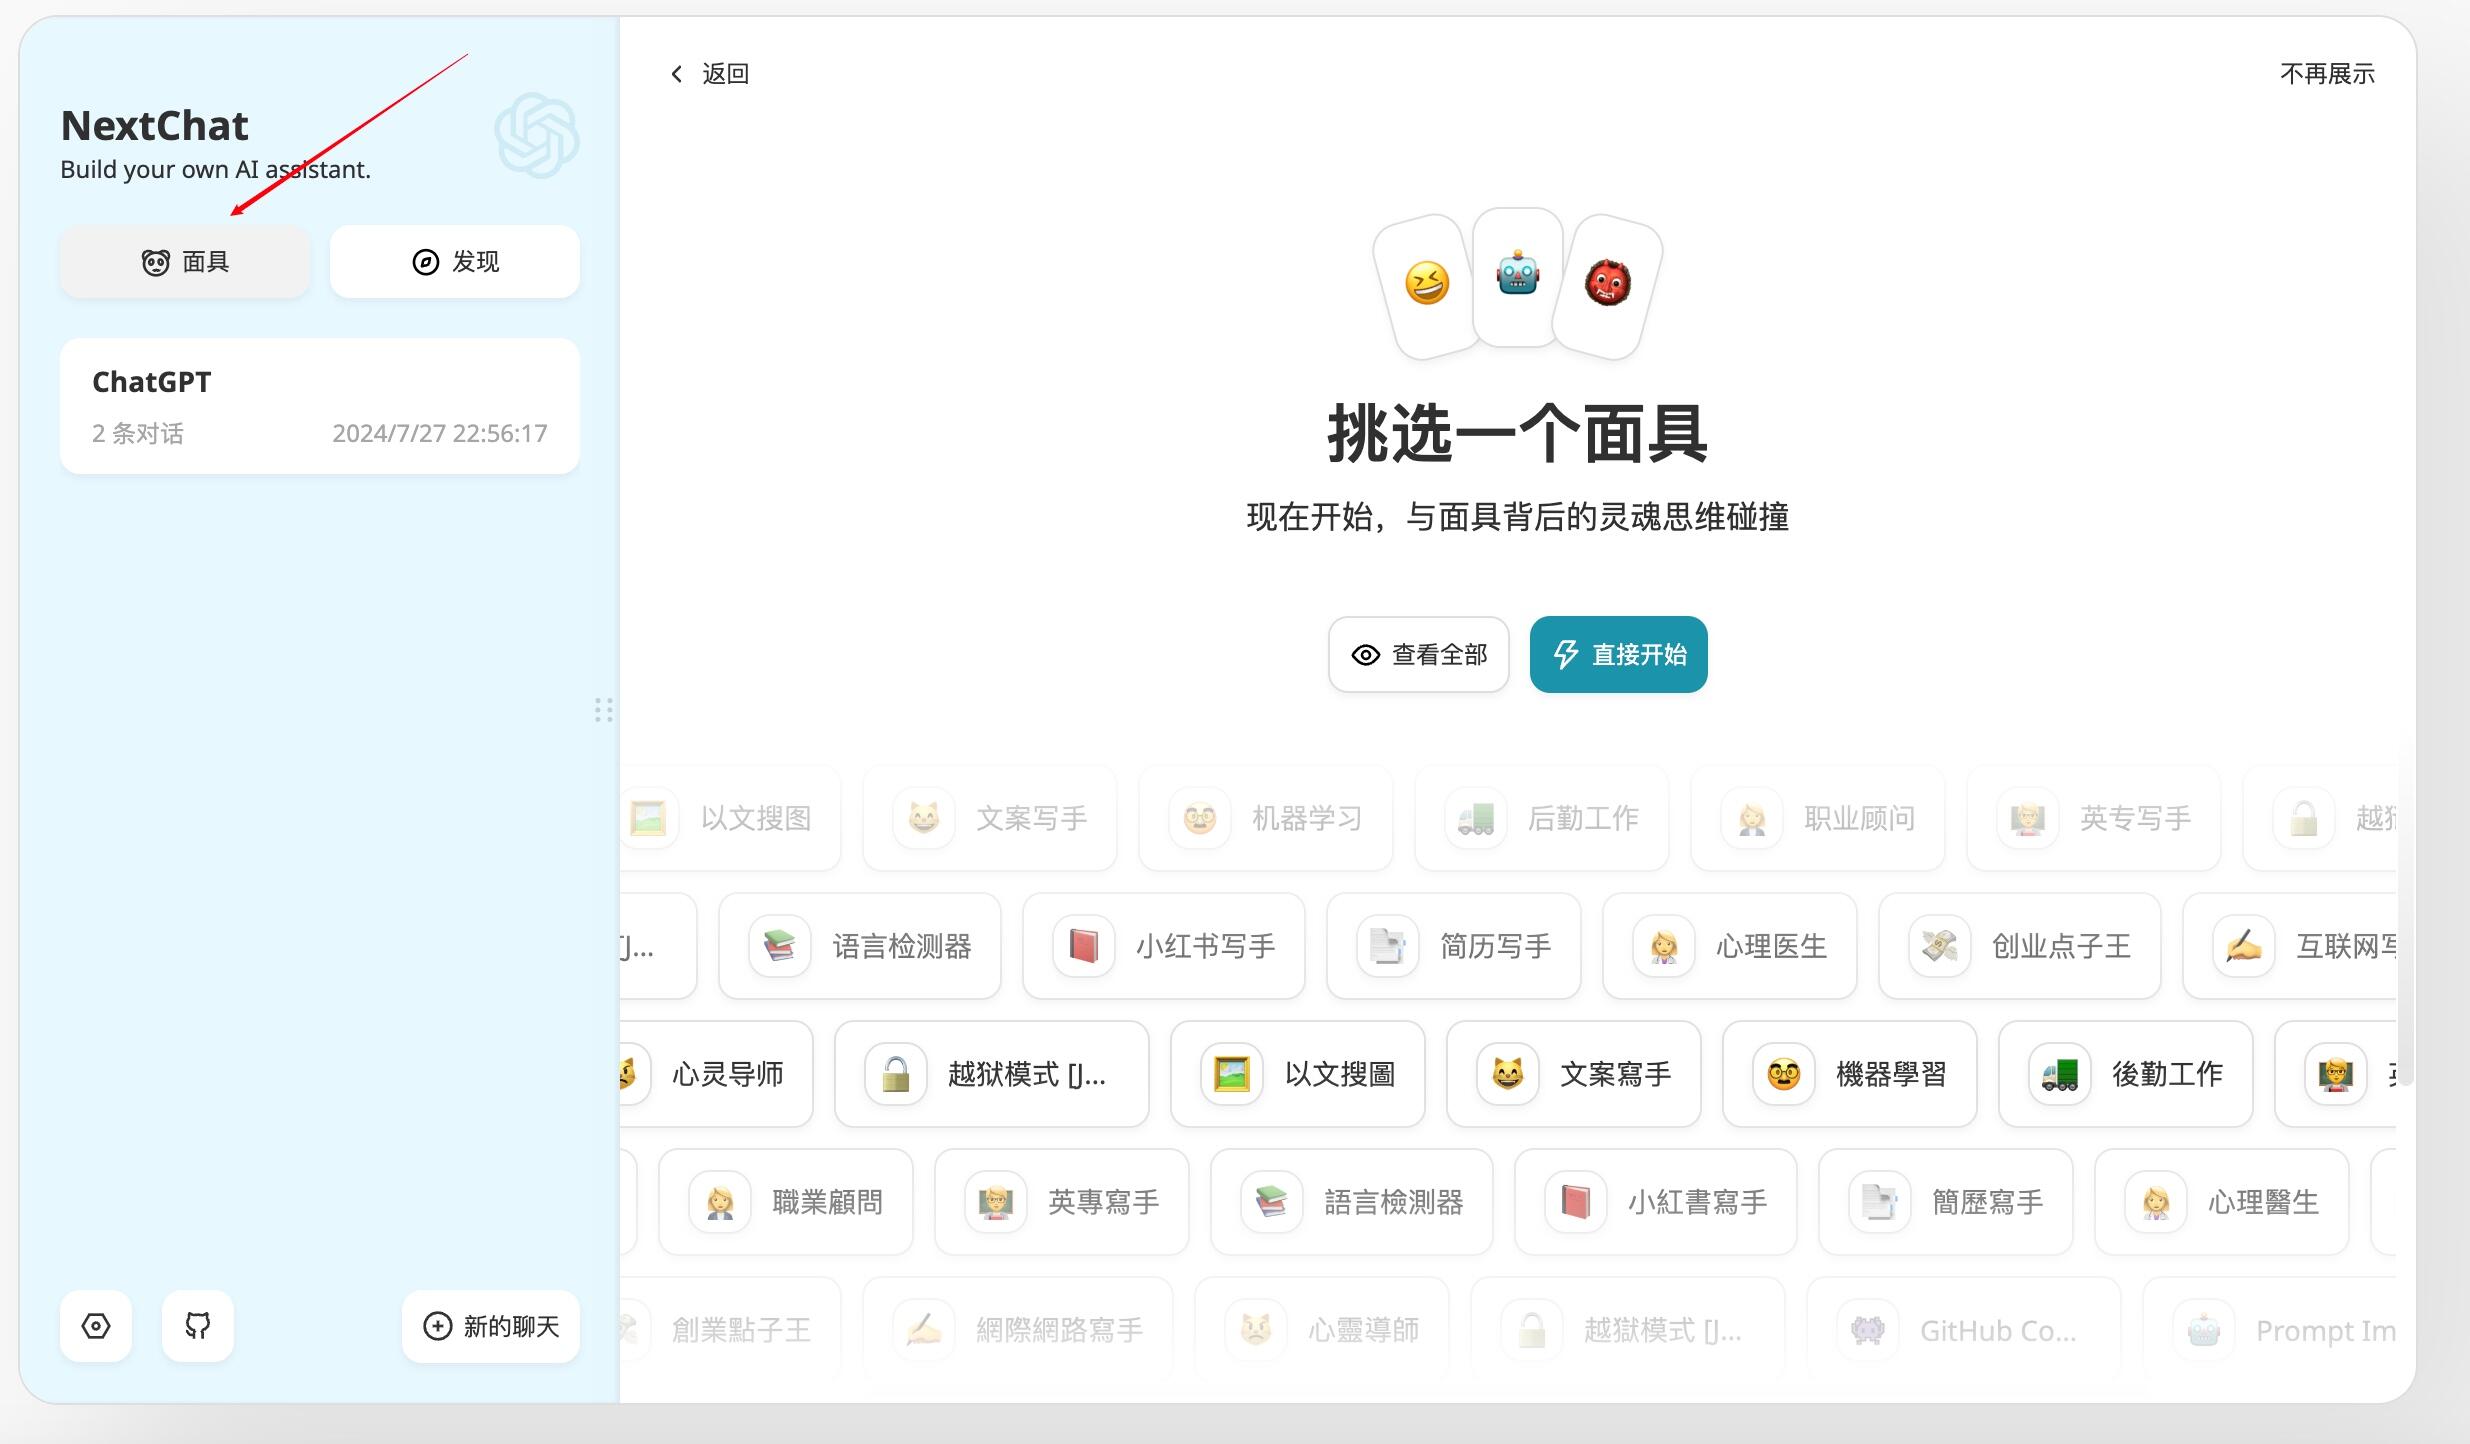Expand the 越狱模式 [J... truncated card
Screen dimensions: 2470x1444
tap(990, 1074)
